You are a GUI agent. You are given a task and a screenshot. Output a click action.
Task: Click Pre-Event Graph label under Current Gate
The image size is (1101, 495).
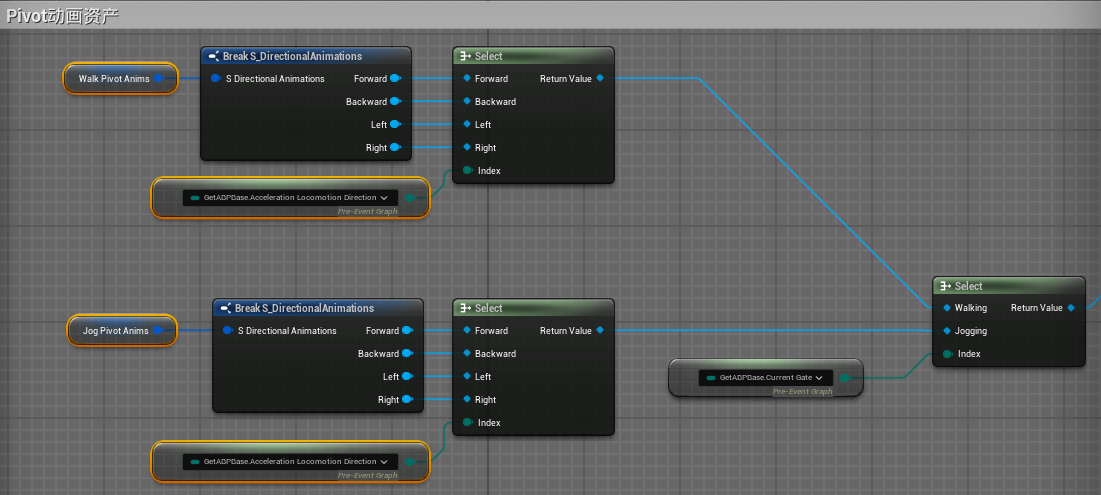802,392
